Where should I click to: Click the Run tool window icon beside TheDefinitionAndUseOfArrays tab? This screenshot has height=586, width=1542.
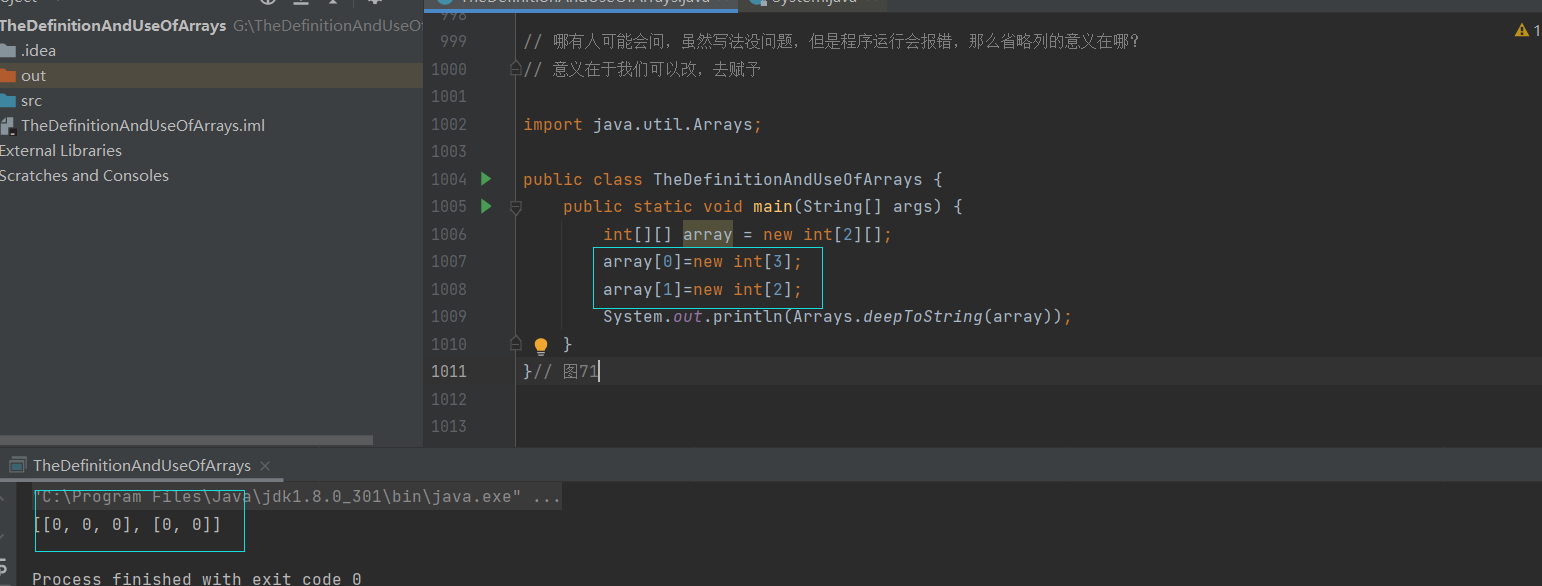pyautogui.click(x=17, y=465)
